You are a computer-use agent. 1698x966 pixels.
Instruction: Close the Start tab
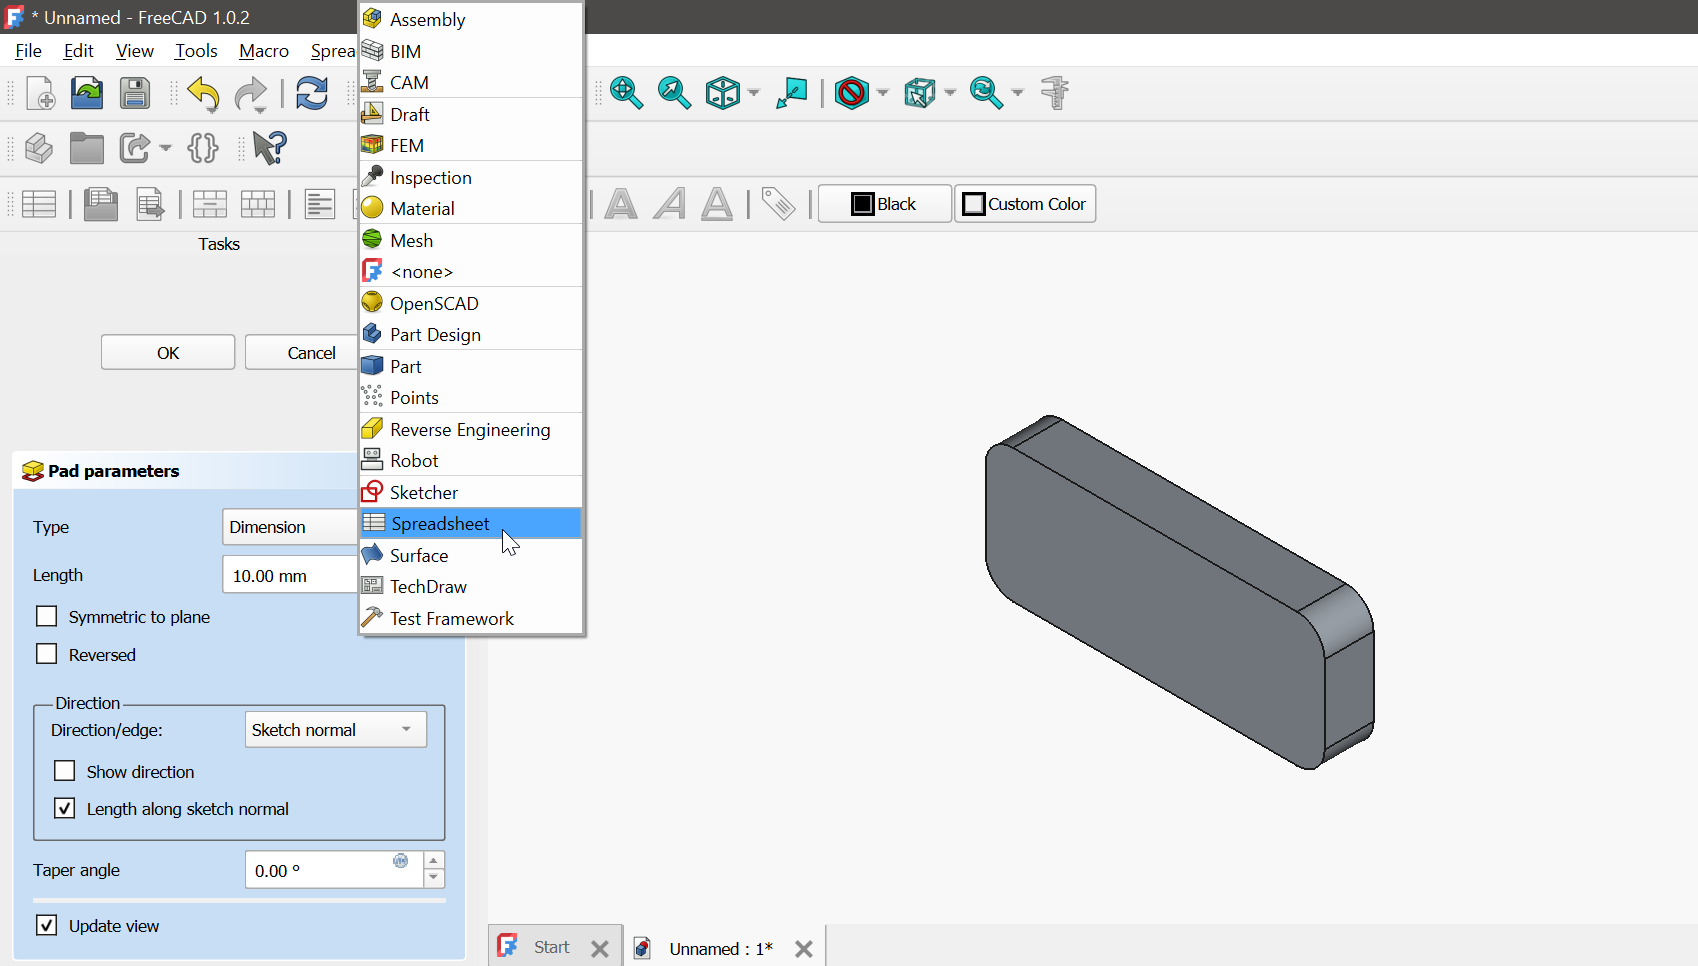(x=600, y=949)
